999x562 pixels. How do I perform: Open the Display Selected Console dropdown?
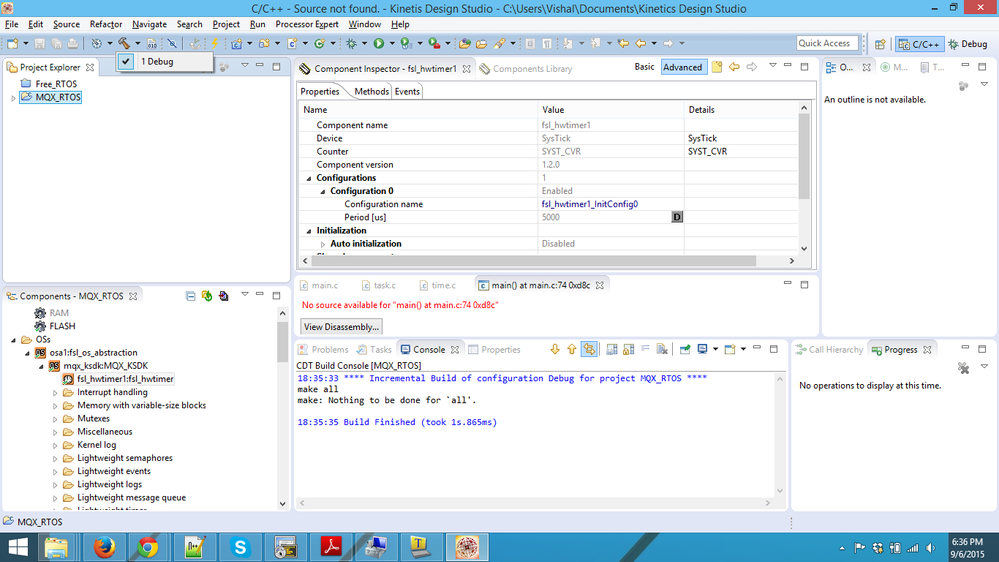pos(715,349)
